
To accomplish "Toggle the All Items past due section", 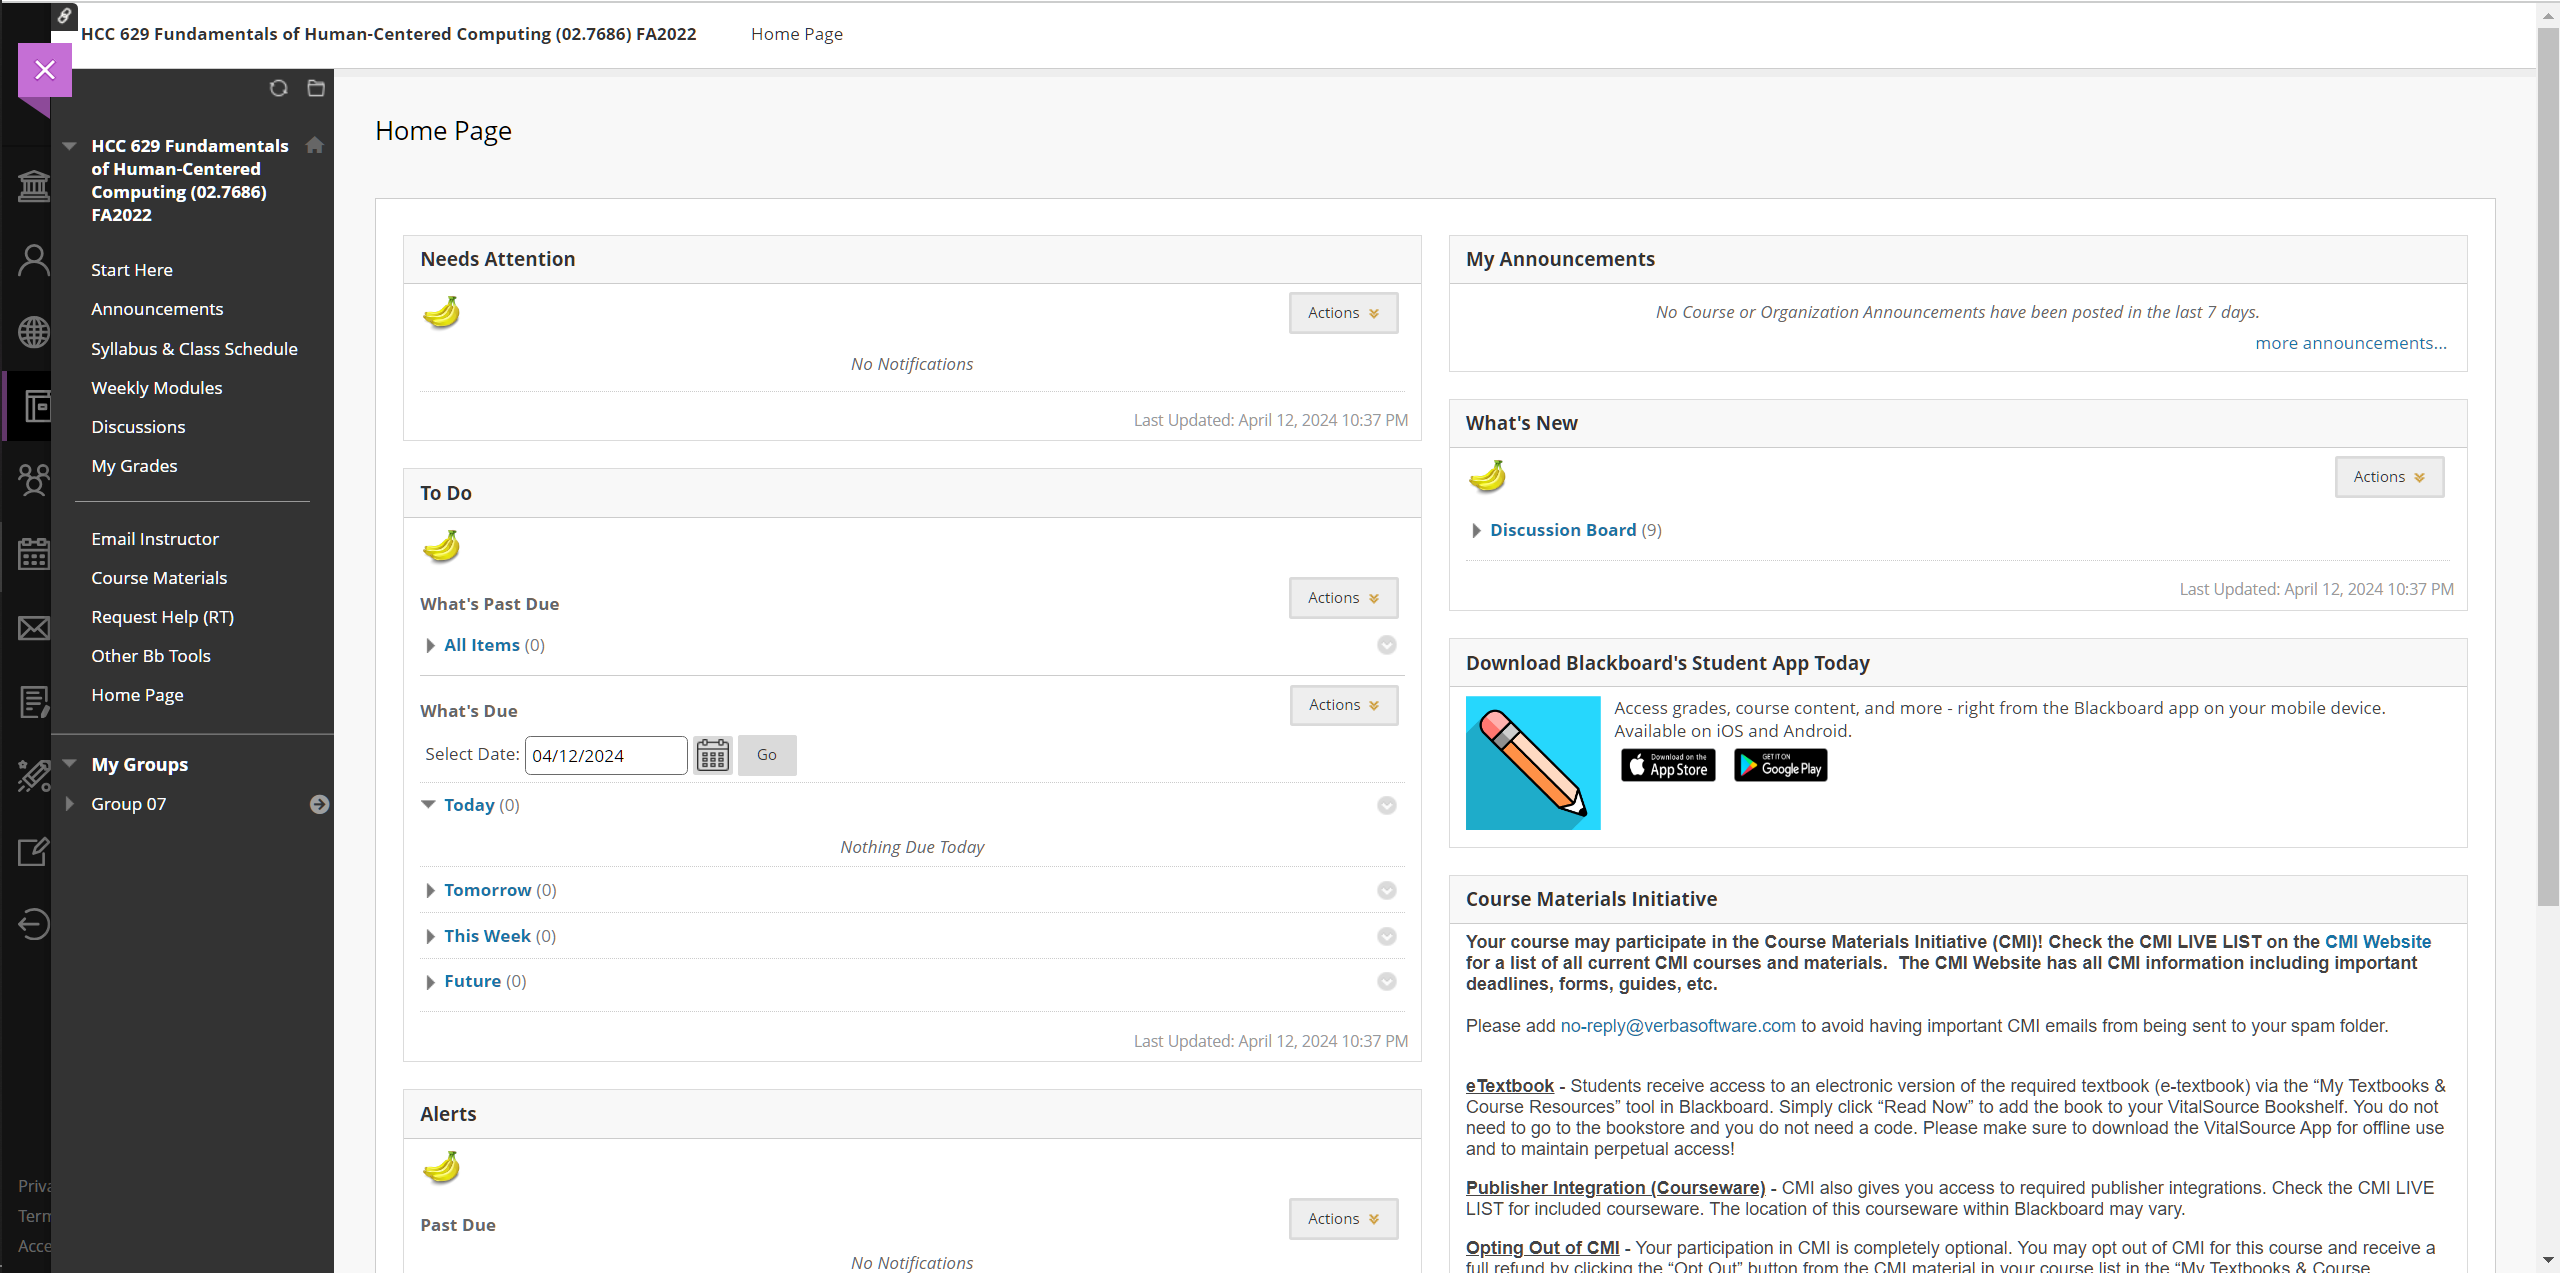I will pos(431,643).
